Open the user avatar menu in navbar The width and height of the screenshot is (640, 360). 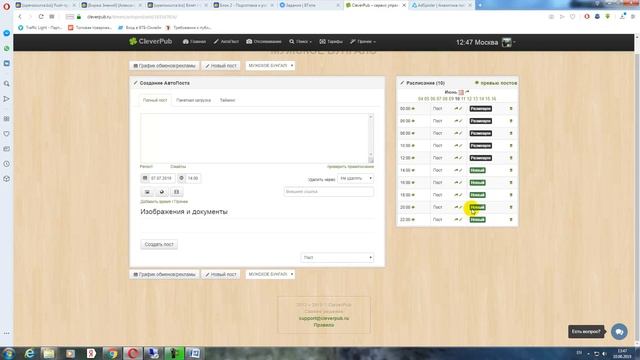click(x=508, y=42)
